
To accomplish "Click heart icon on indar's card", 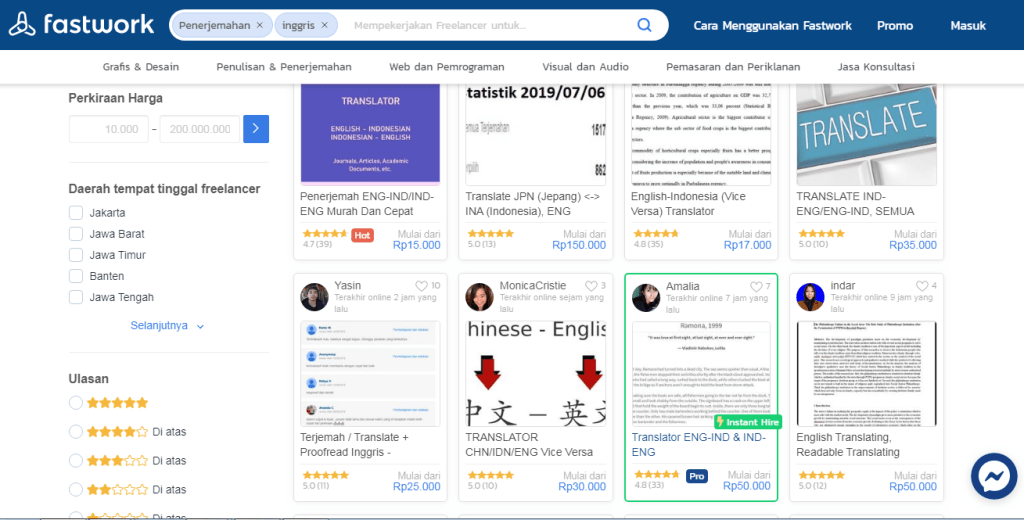I will pyautogui.click(x=921, y=286).
